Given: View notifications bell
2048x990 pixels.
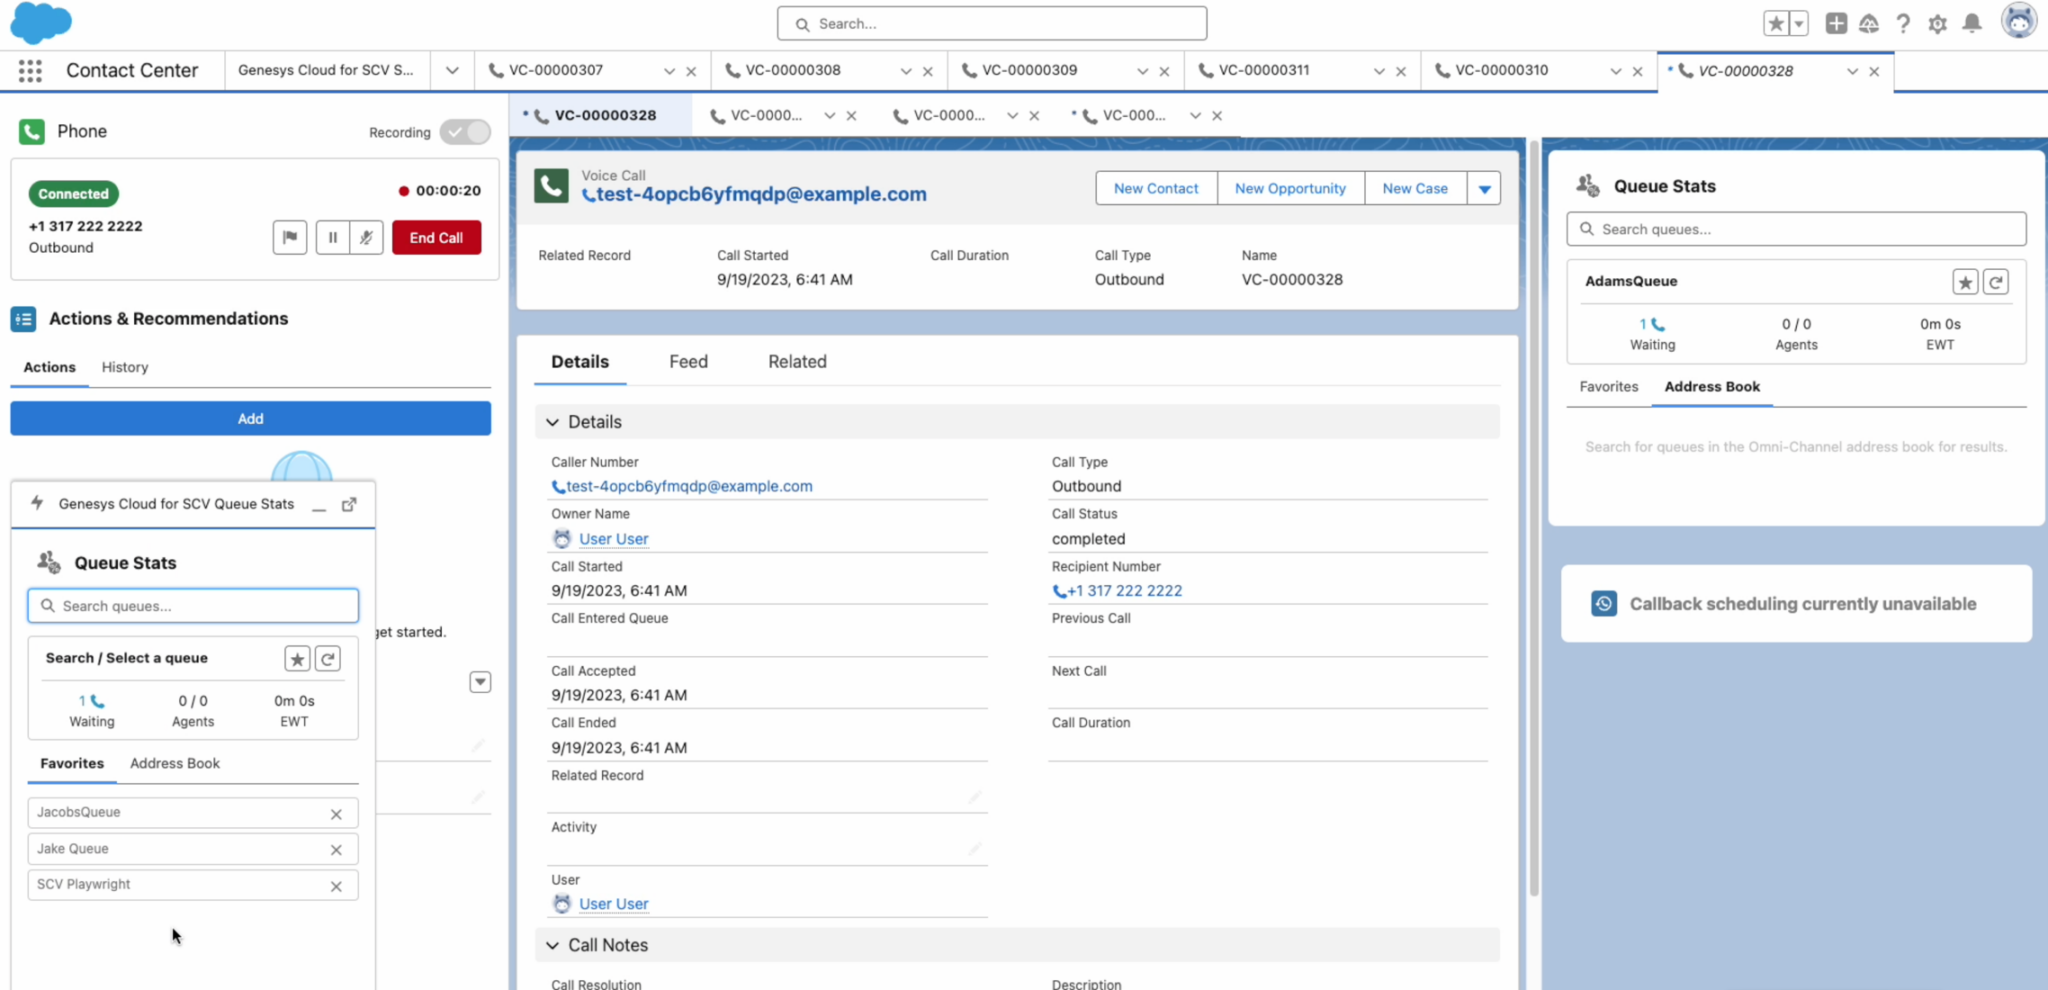Looking at the screenshot, I should click(1971, 23).
